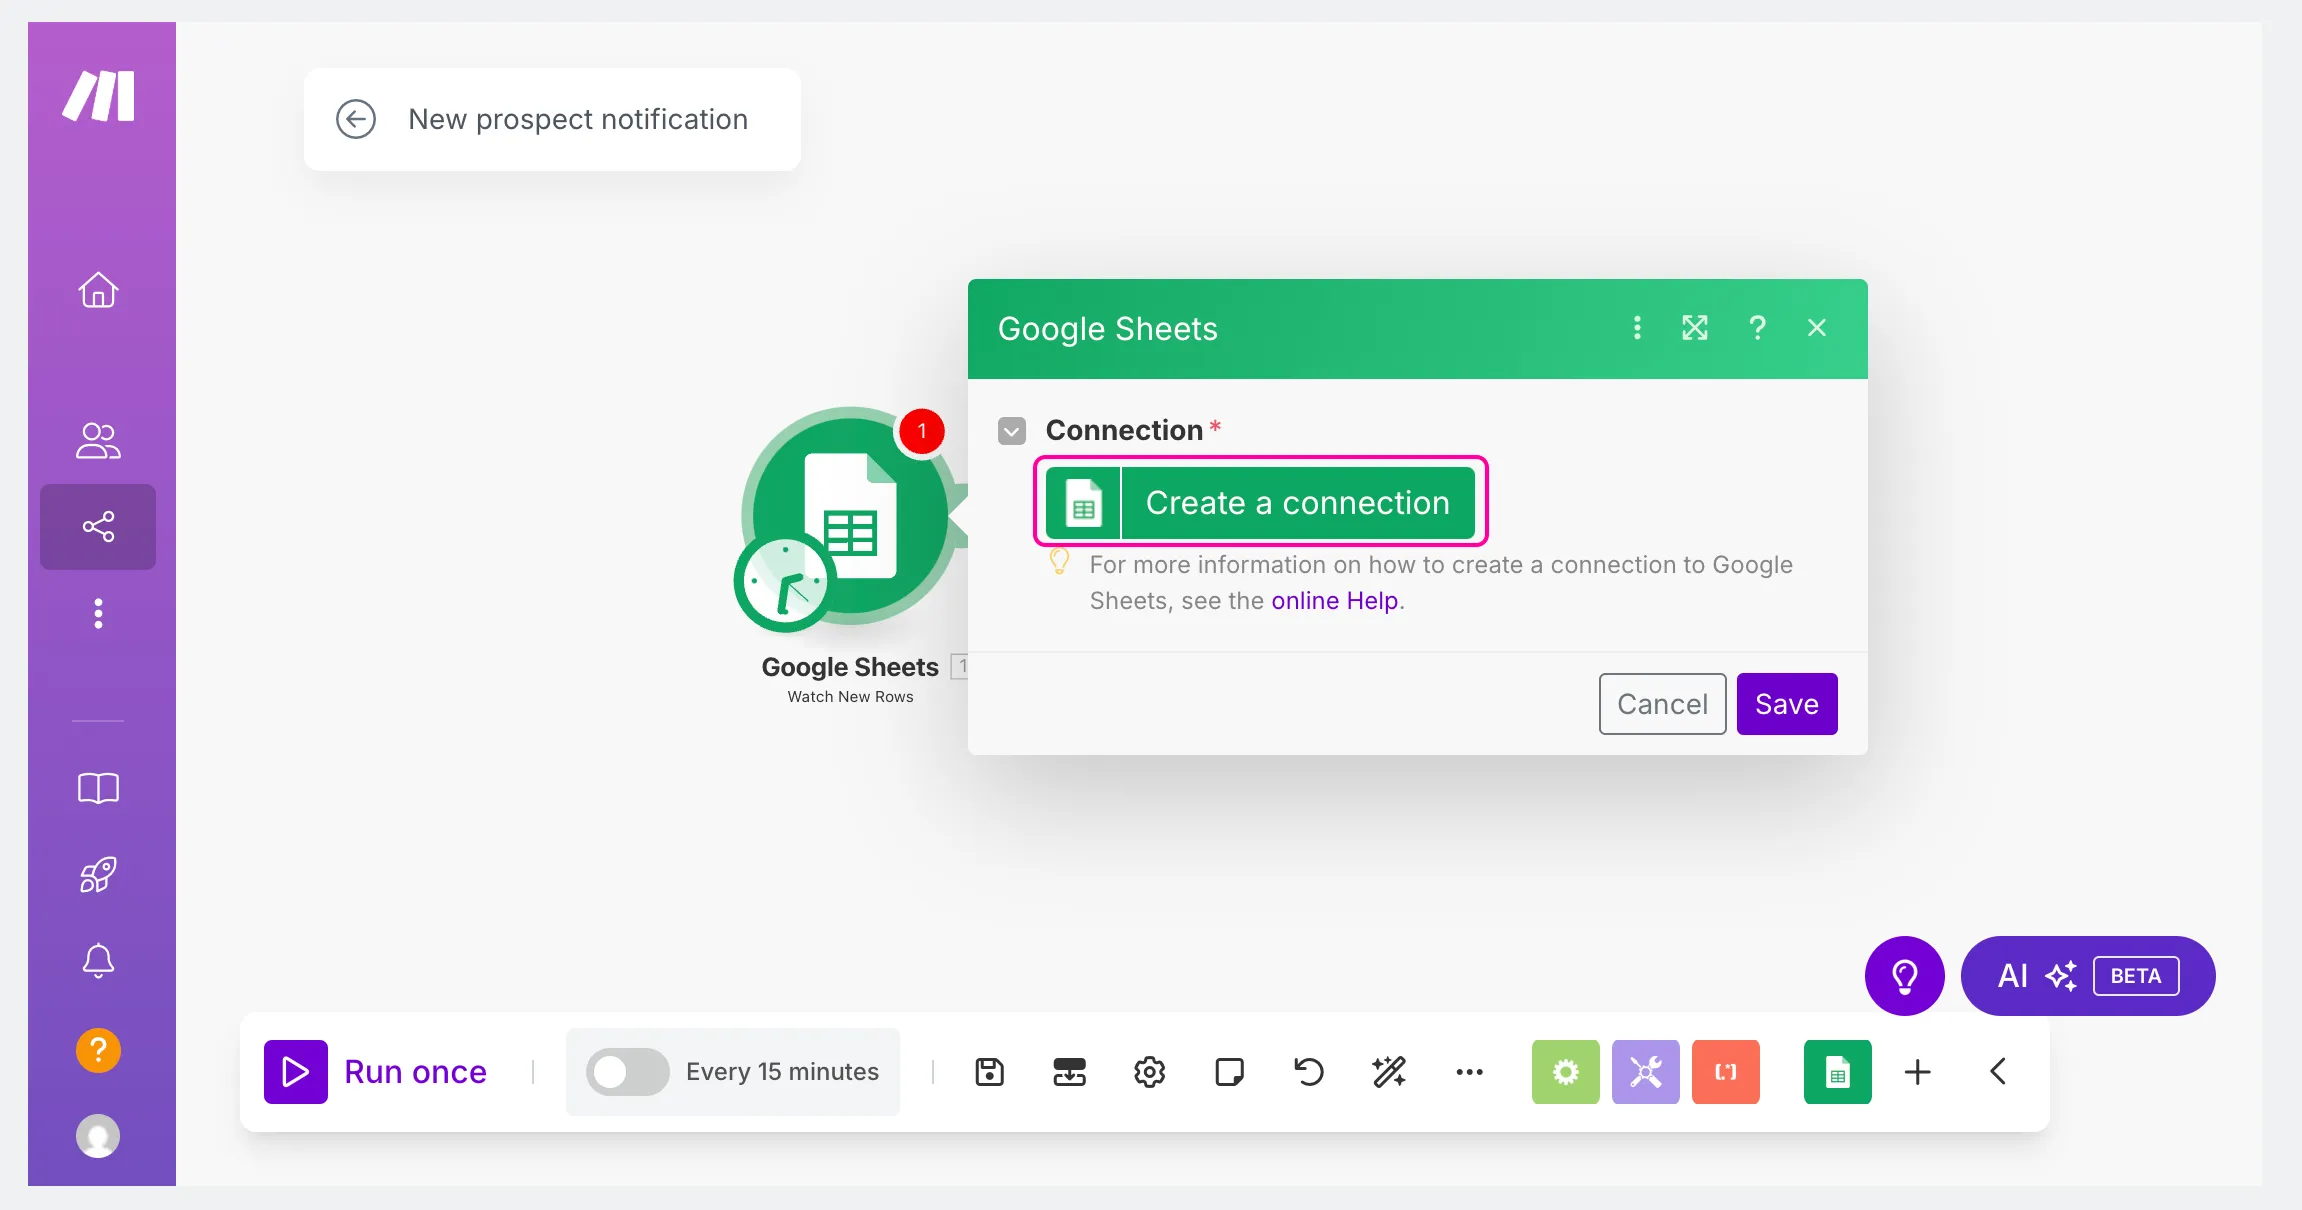Collapse the toolbar with the left chevron
Viewport: 2302px width, 1210px height.
point(1998,1072)
